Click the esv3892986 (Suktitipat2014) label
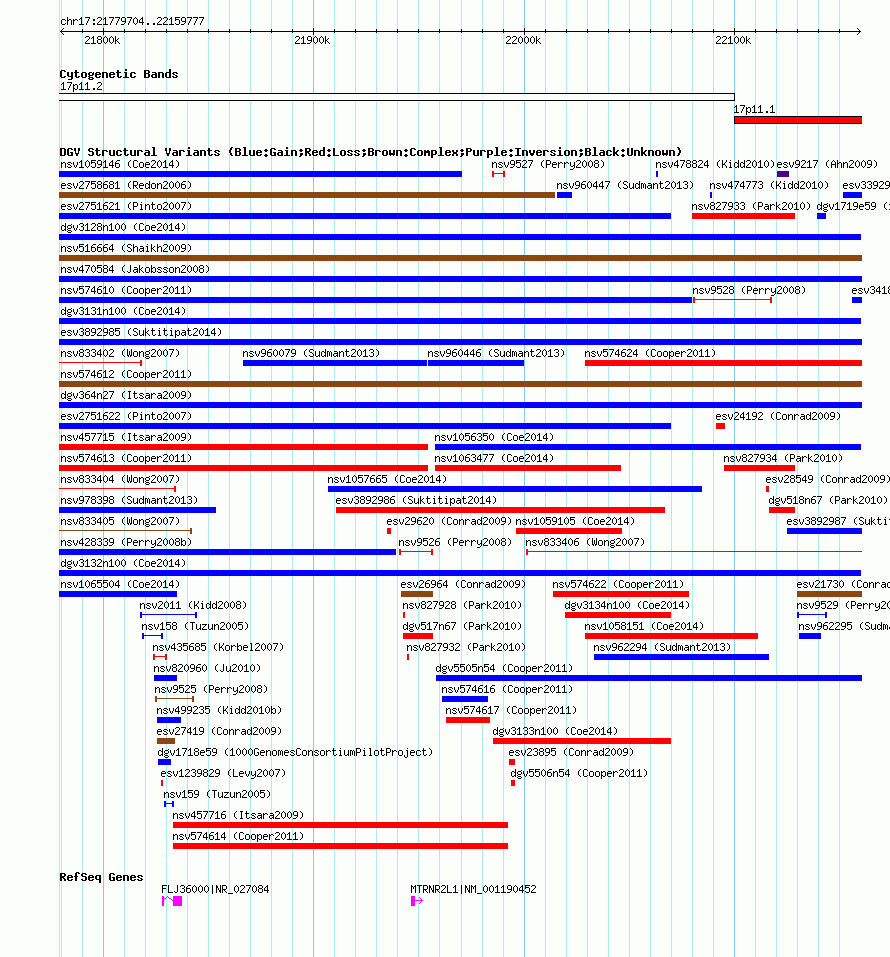This screenshot has height=957, width=890. point(416,500)
